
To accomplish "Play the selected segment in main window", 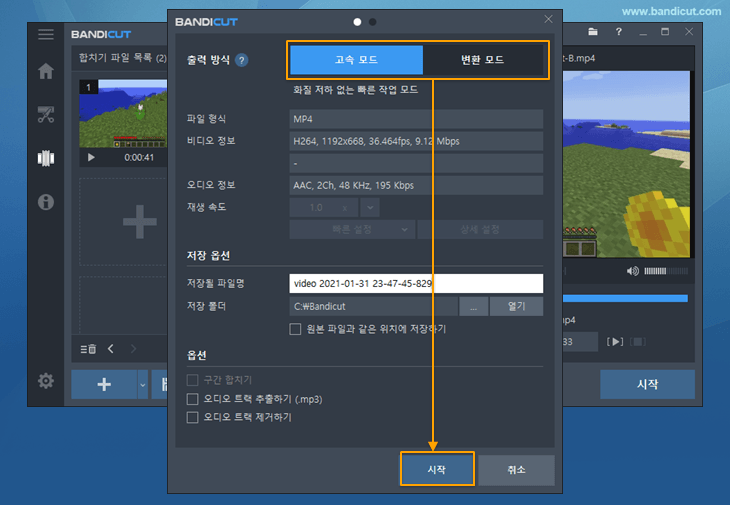I will tap(615, 342).
